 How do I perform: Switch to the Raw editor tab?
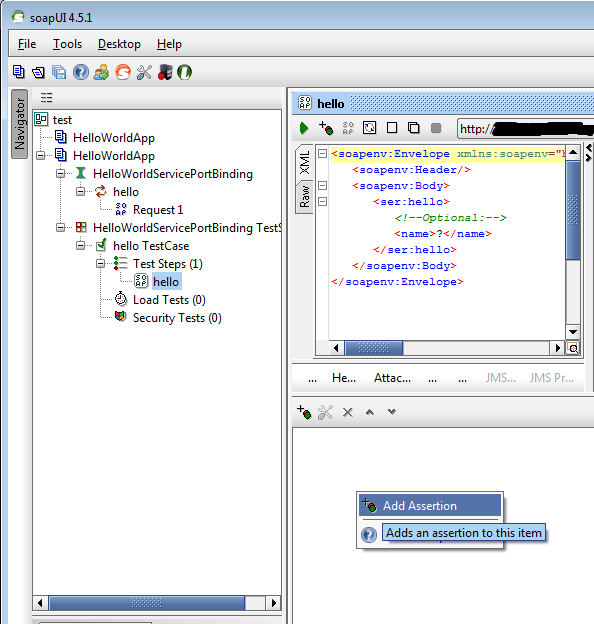[x=304, y=197]
